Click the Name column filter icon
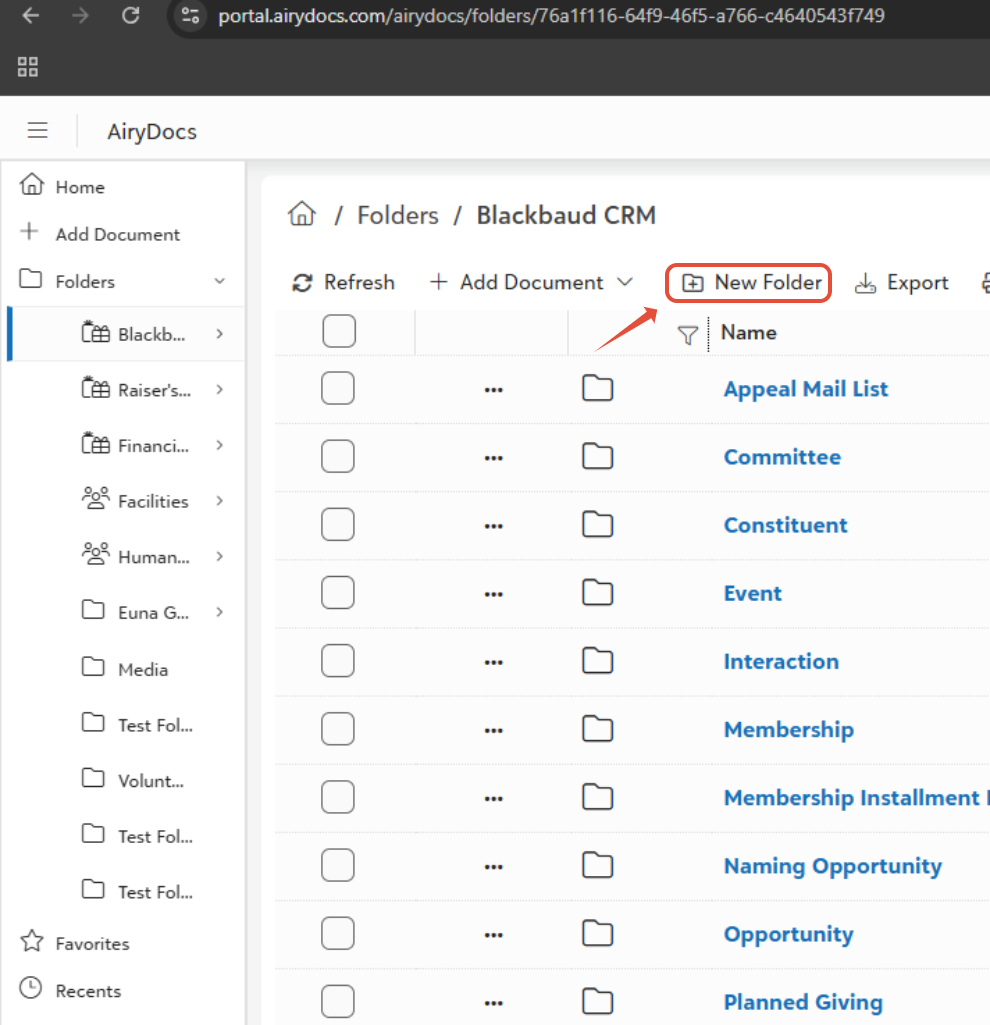The height and width of the screenshot is (1025, 990). coord(687,335)
